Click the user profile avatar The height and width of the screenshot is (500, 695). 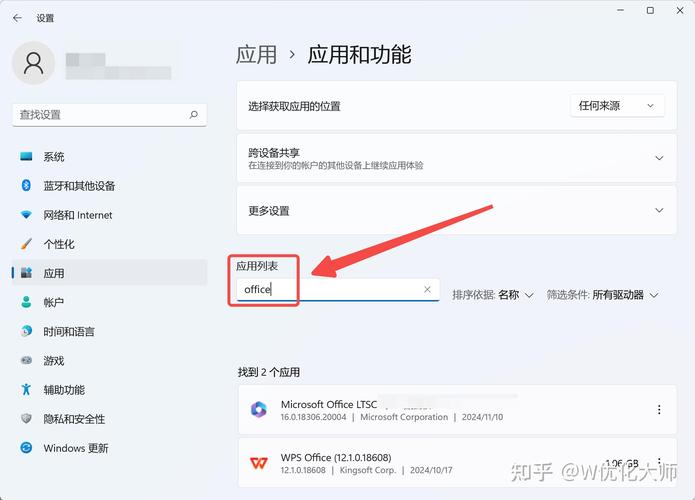34,63
